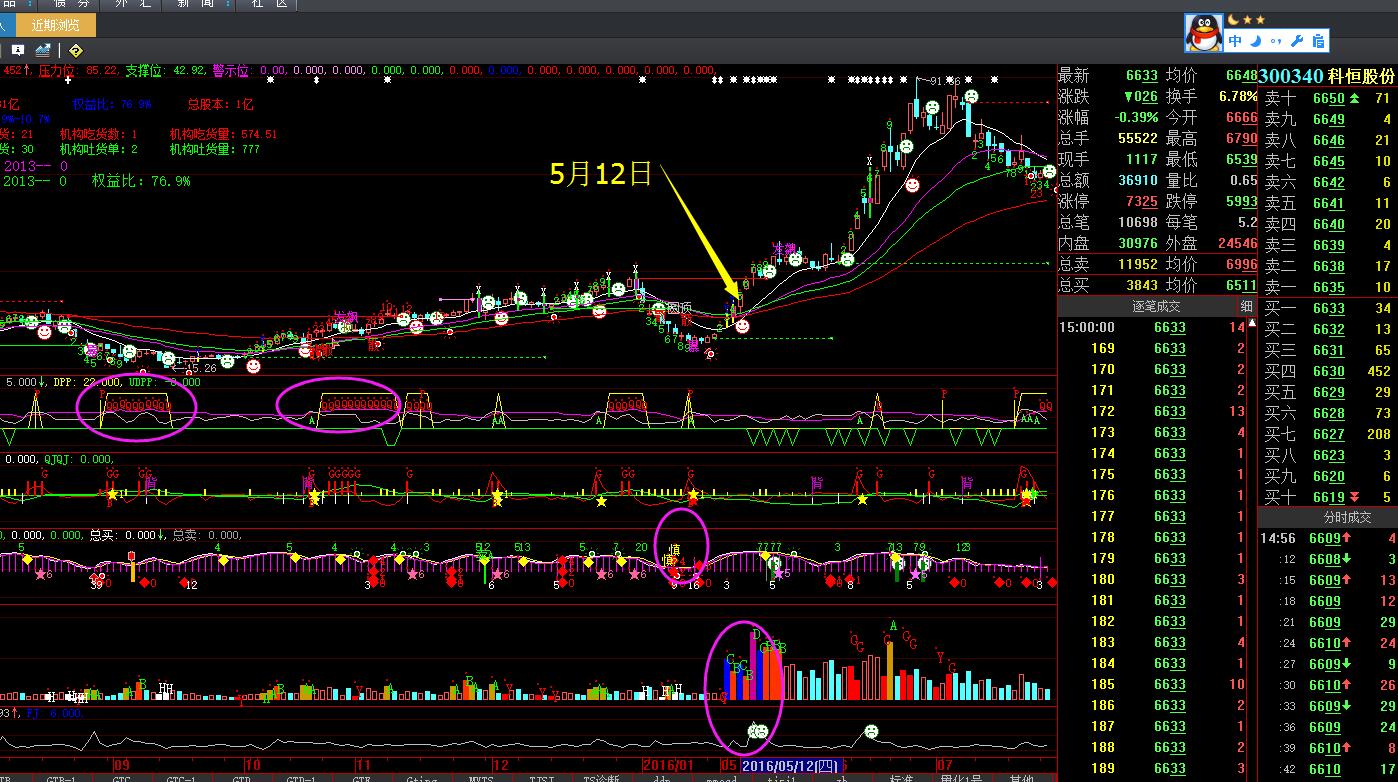Toggle the punctuation mode icon in input bar
This screenshot has height=782, width=1398.
[1276, 41]
